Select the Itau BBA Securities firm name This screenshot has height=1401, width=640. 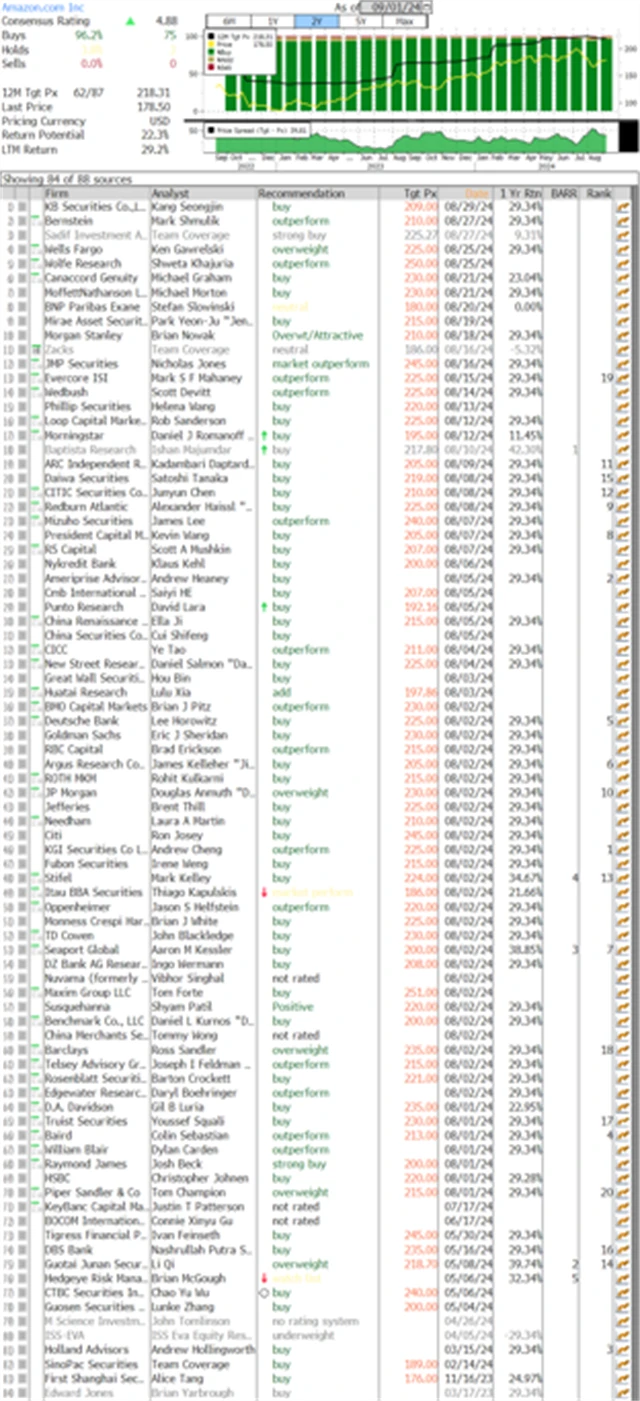(x=94, y=892)
